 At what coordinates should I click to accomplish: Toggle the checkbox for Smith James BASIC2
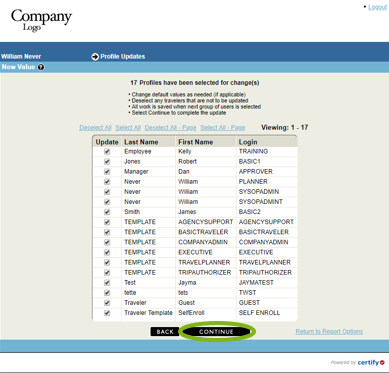click(x=107, y=212)
